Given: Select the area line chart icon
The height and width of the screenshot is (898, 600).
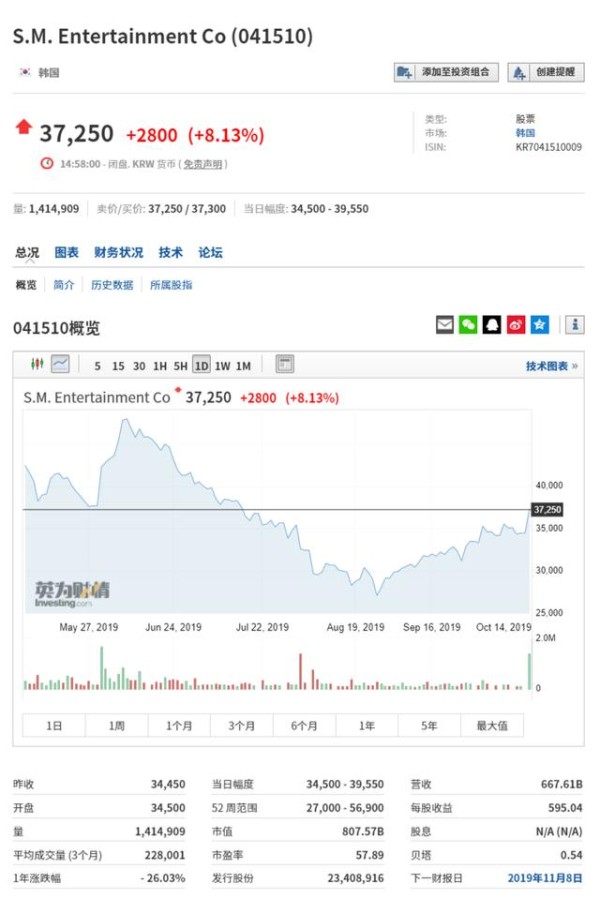Looking at the screenshot, I should click(x=60, y=364).
